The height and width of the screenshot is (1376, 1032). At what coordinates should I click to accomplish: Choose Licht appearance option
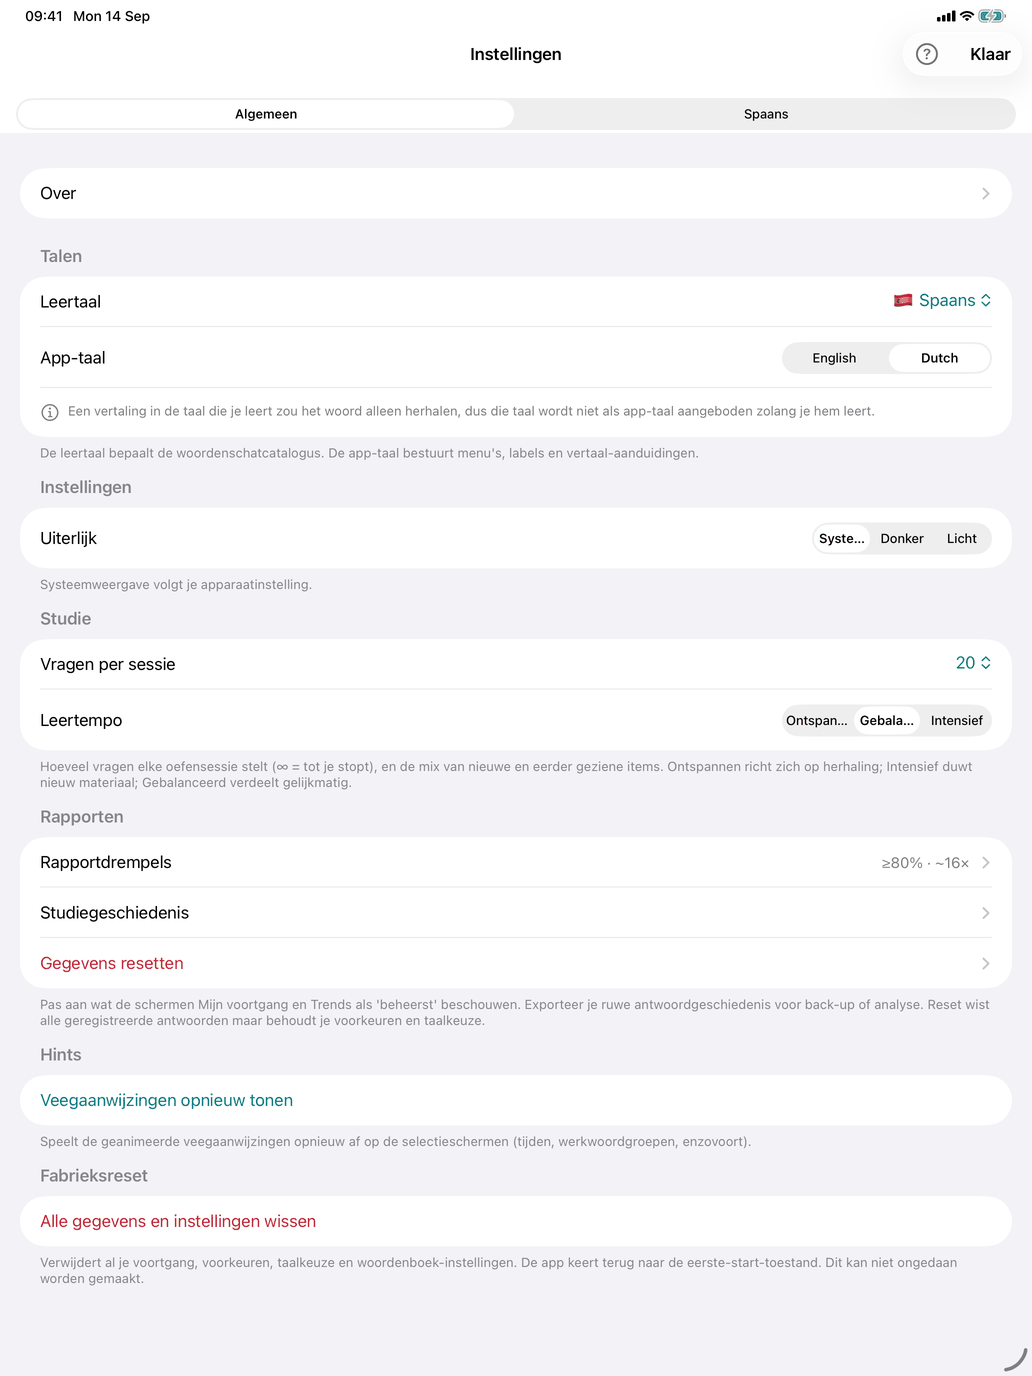coord(961,538)
